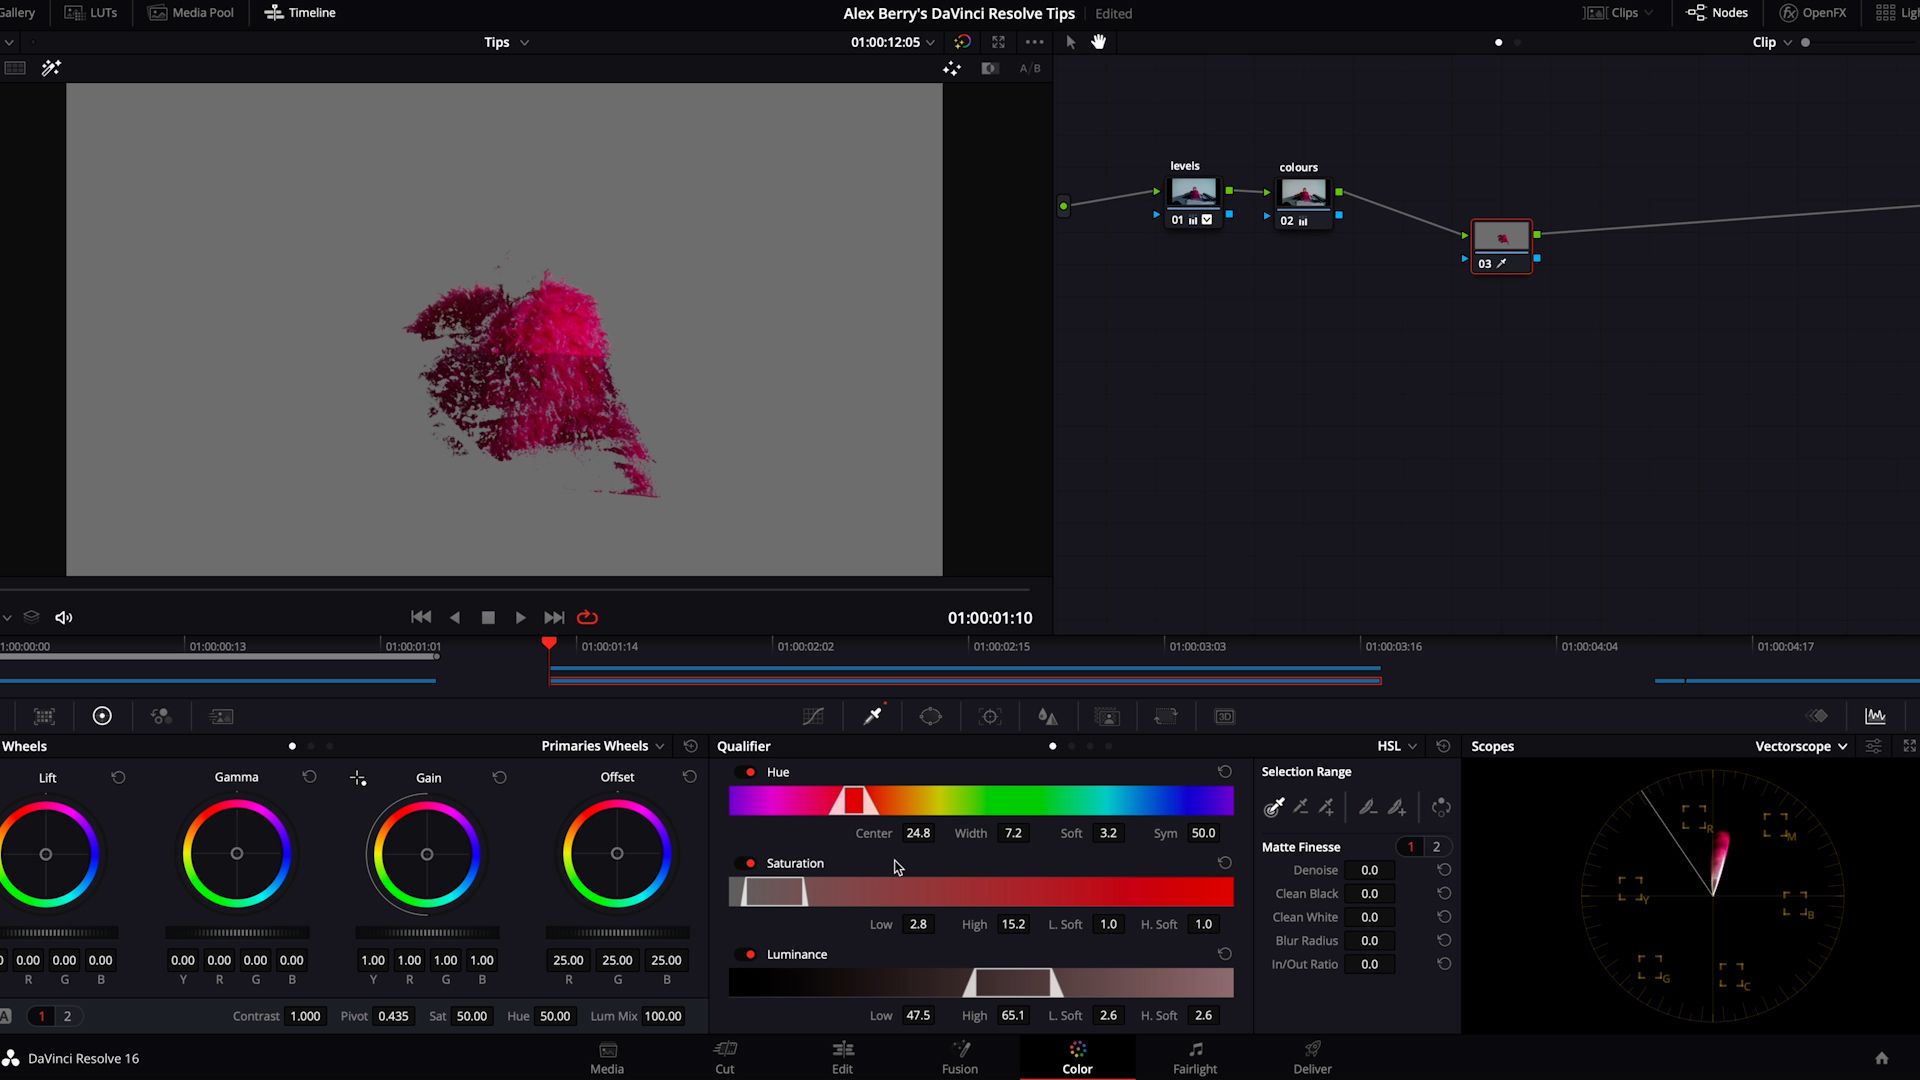Viewport: 1920px width, 1080px height.
Task: Toggle loop playback button
Action: [x=588, y=618]
